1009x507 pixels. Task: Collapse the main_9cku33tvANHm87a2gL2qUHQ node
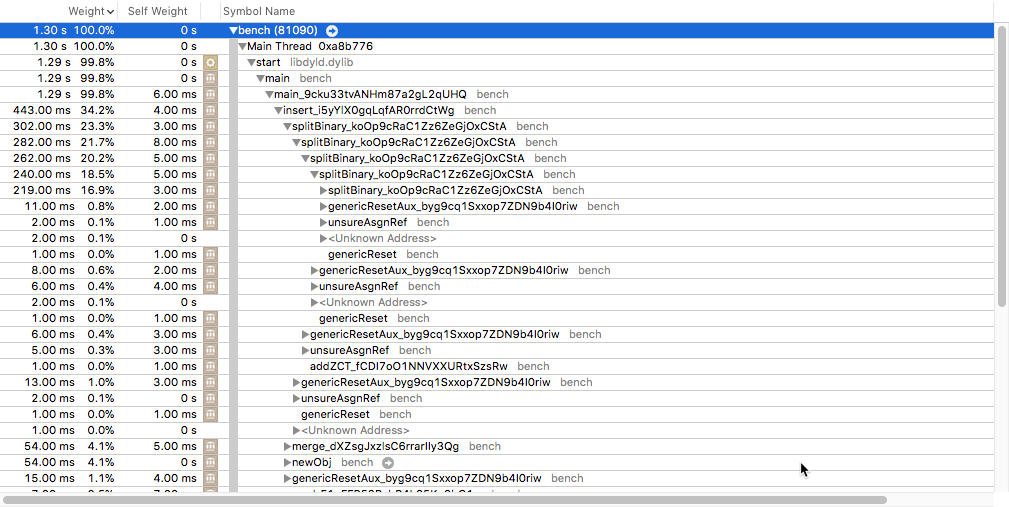pyautogui.click(x=269, y=95)
